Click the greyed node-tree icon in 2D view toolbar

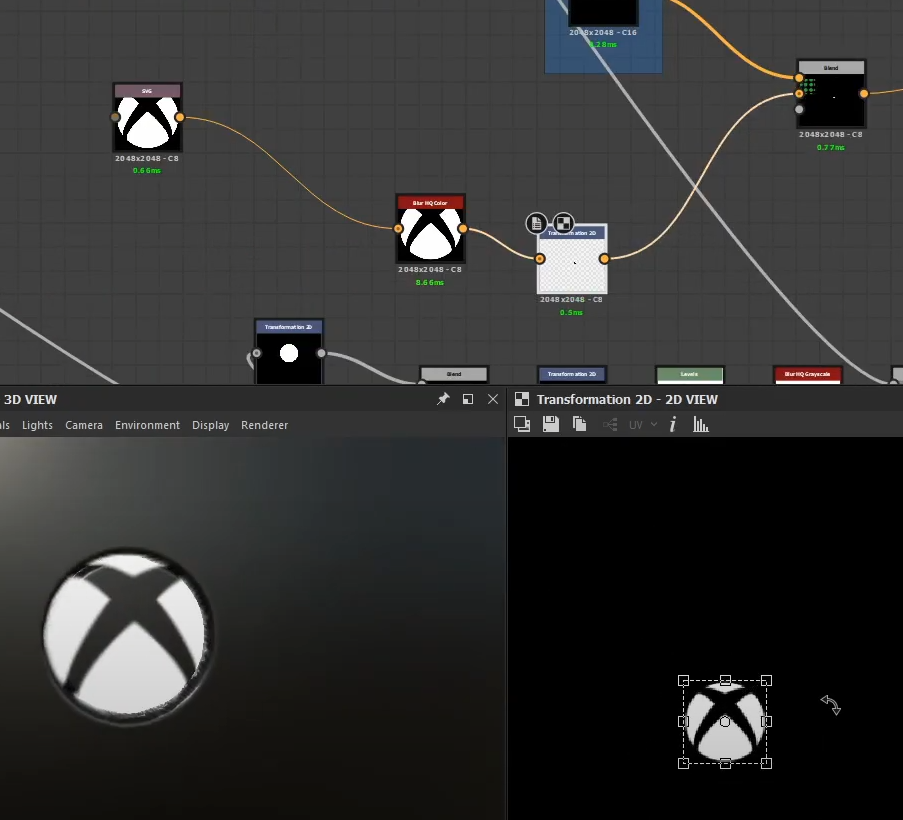click(610, 425)
